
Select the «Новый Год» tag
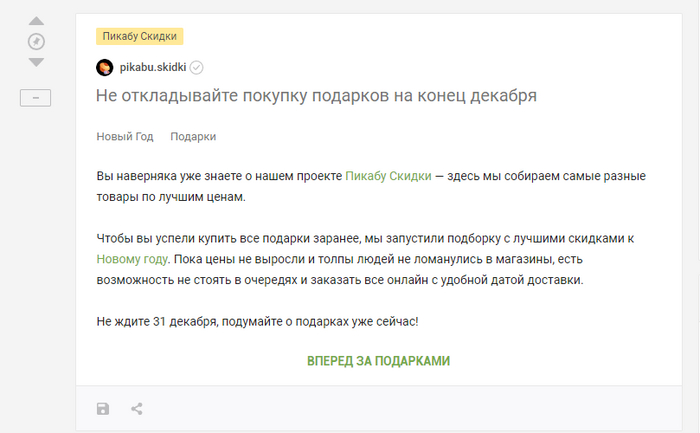(x=125, y=136)
